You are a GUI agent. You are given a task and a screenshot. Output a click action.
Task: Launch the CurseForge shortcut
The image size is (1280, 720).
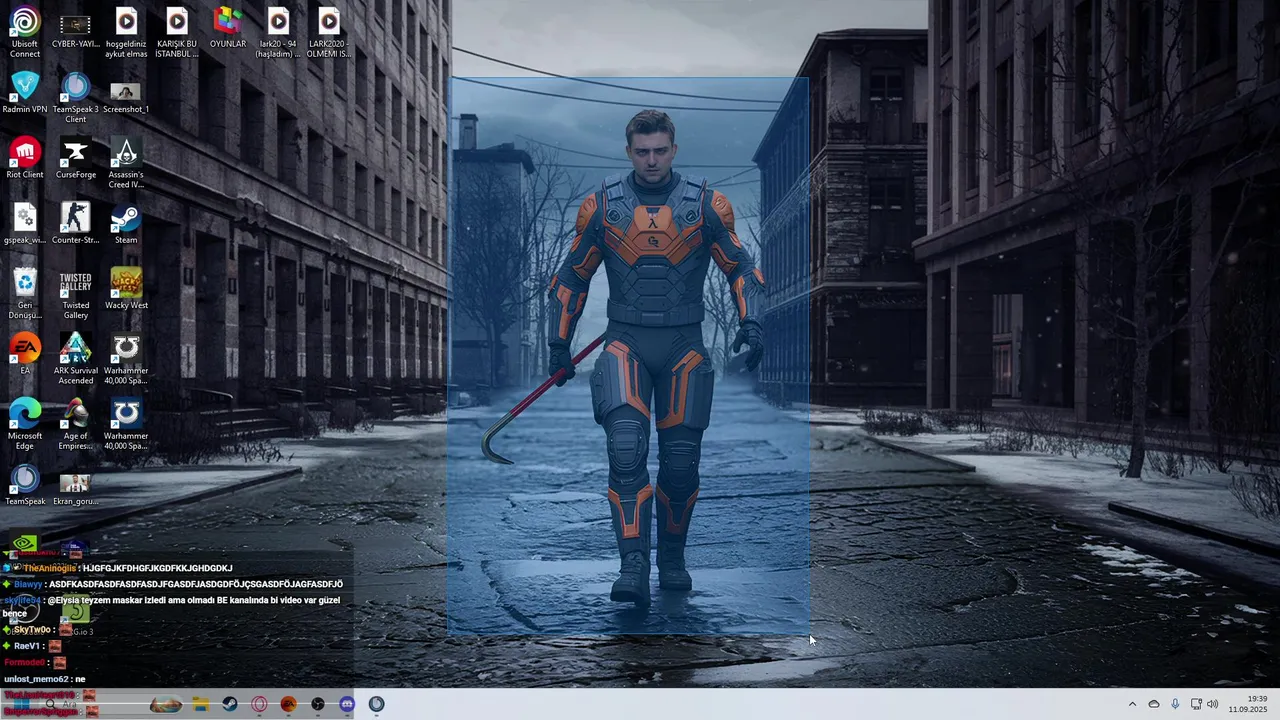click(75, 158)
